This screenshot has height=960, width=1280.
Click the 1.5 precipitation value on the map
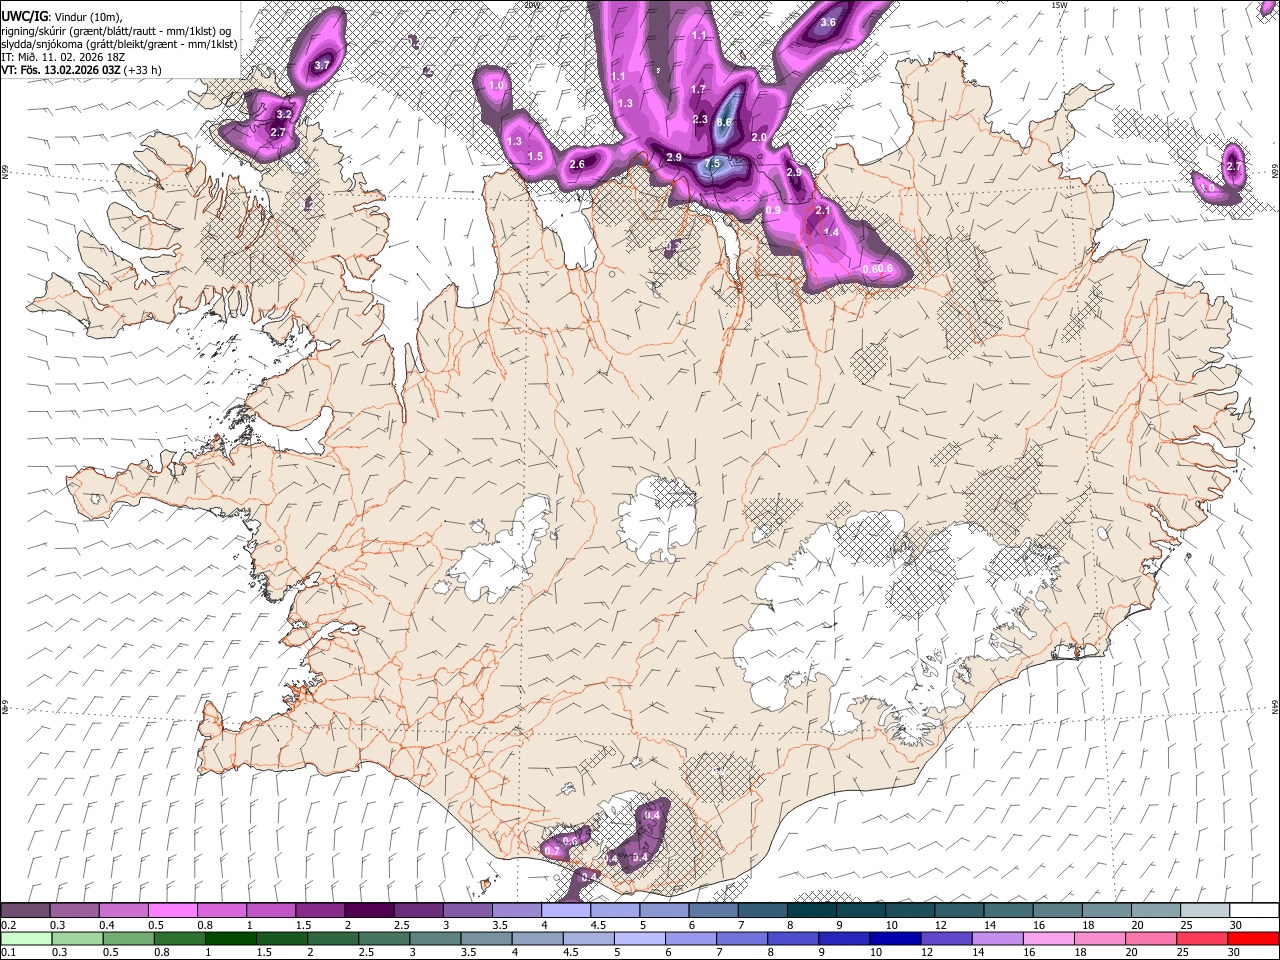coord(535,156)
